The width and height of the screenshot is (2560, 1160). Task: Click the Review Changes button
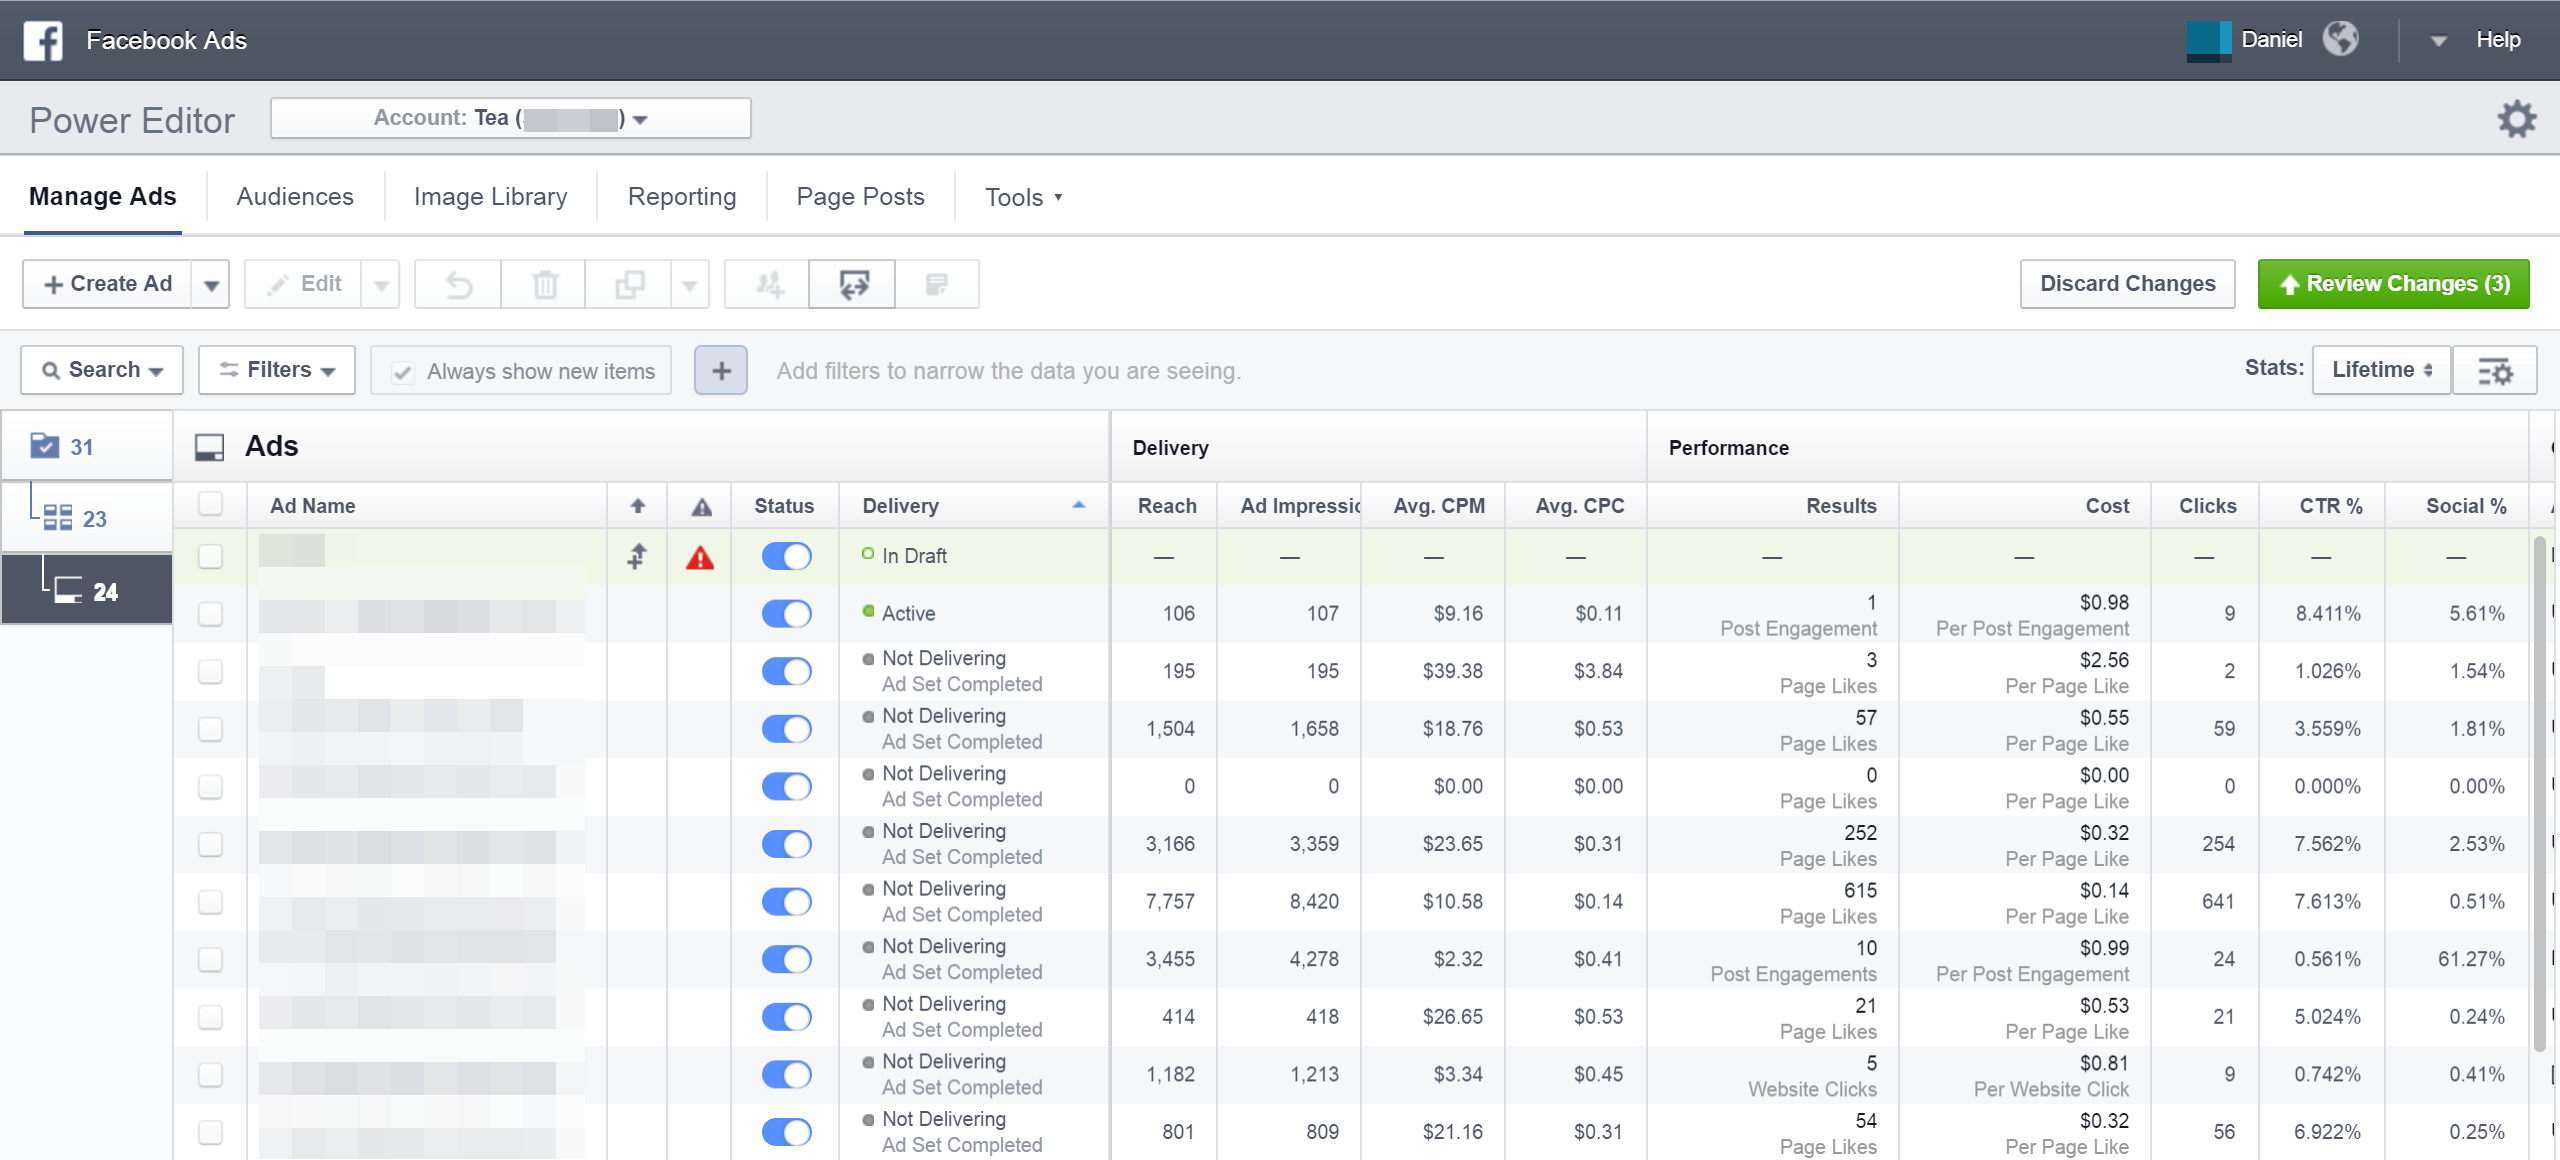(2394, 284)
